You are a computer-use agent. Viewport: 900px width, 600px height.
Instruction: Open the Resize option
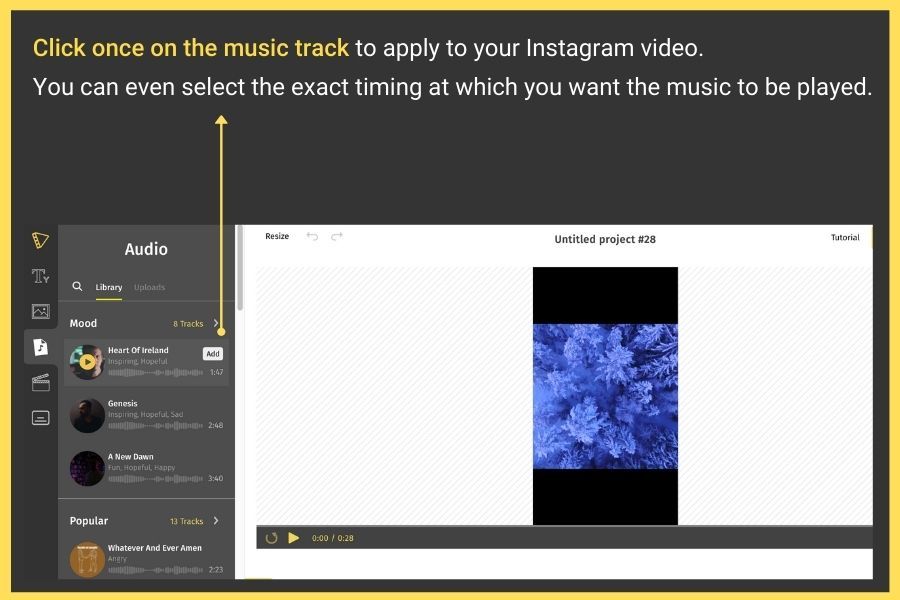277,236
